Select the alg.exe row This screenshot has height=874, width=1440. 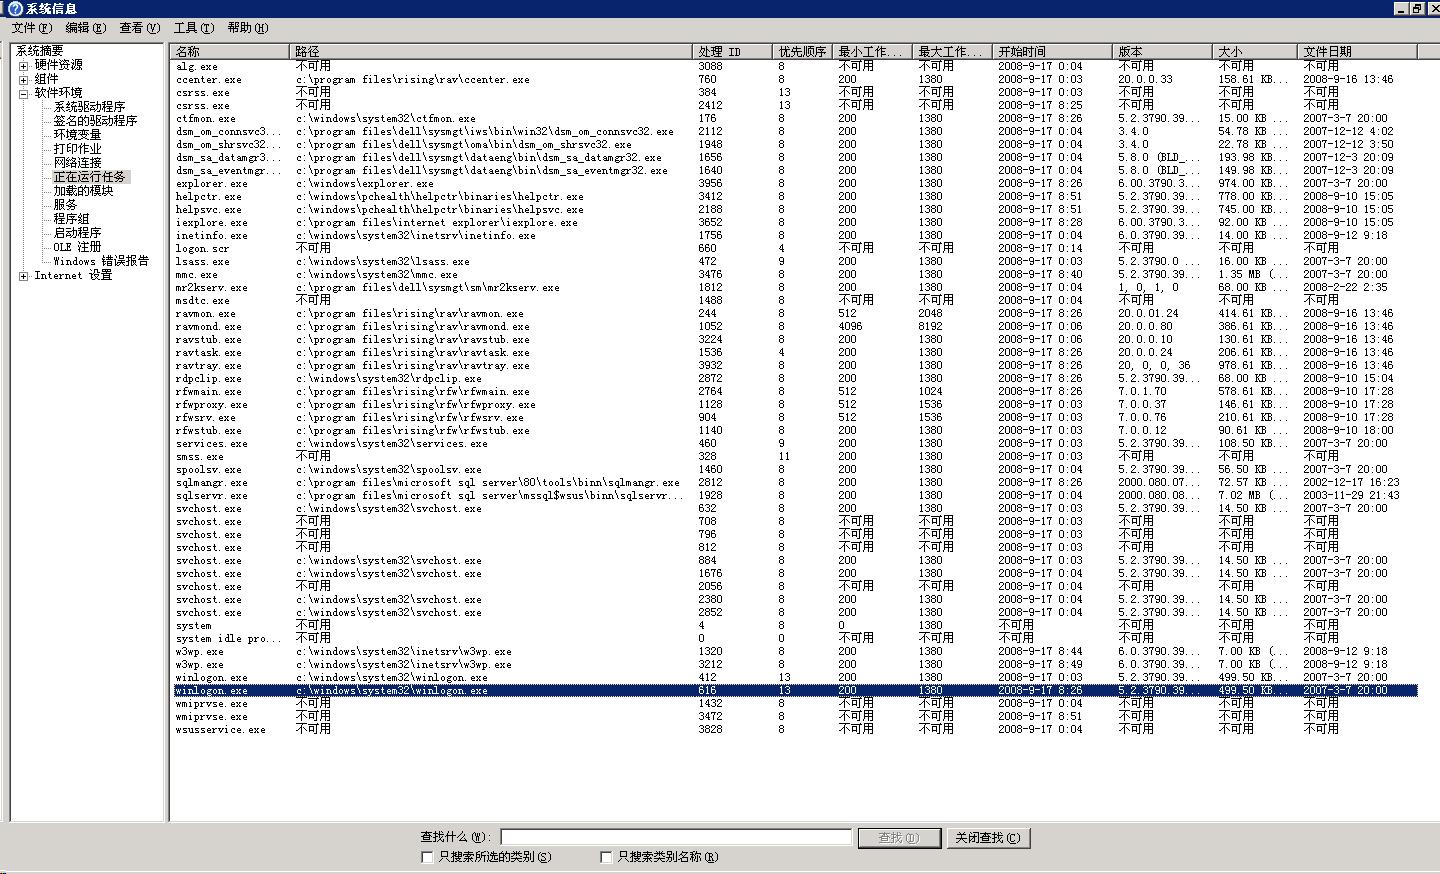795,67
